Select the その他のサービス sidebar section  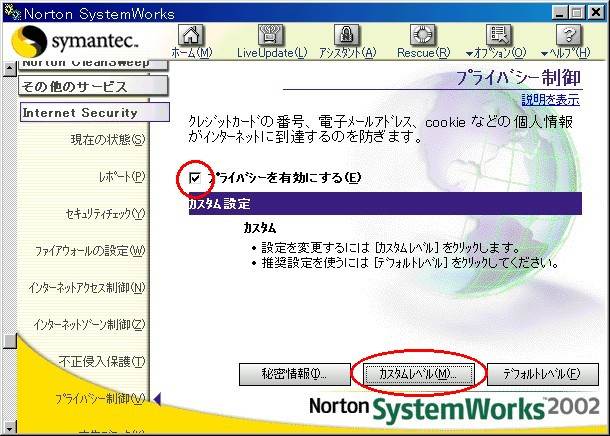tap(93, 86)
